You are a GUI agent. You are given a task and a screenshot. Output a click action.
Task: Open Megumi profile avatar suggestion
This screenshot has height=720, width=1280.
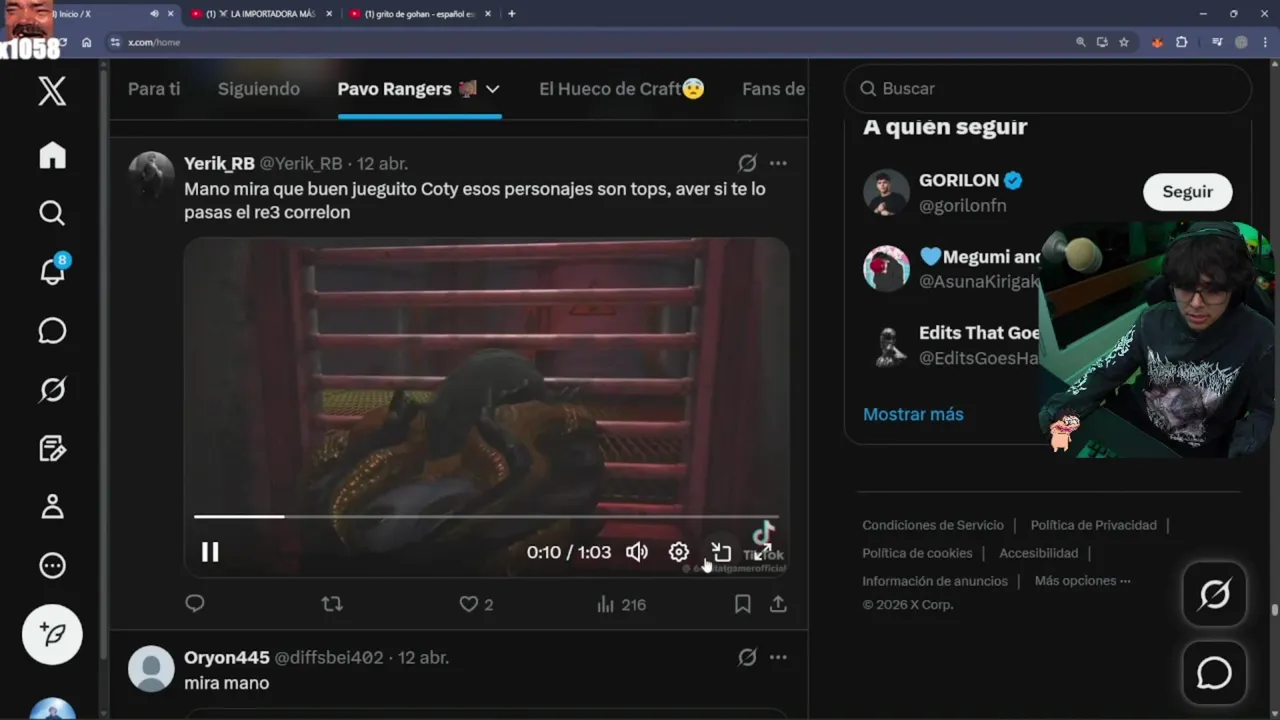tap(886, 268)
